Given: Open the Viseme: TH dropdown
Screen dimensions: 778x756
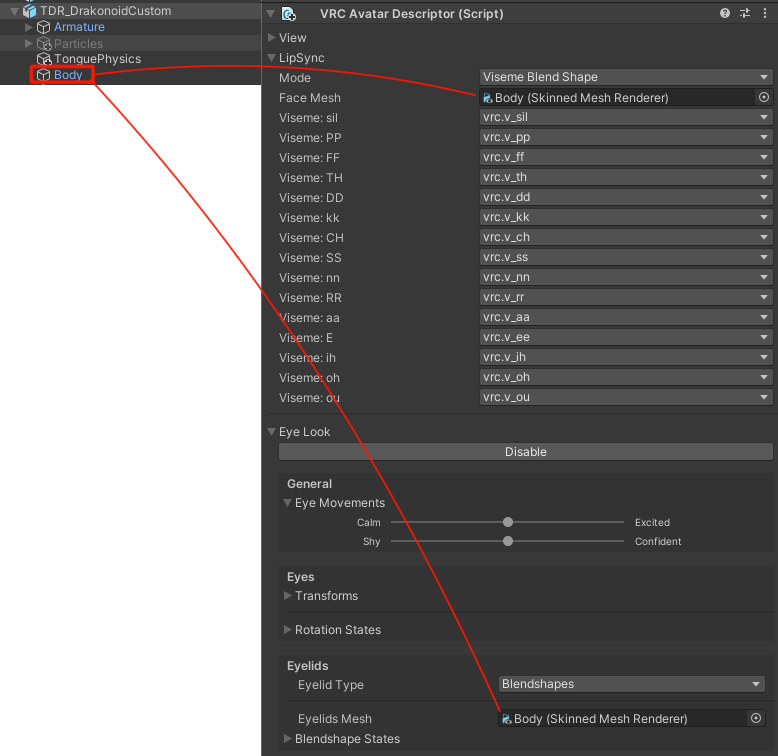Looking at the screenshot, I should pyautogui.click(x=626, y=177).
